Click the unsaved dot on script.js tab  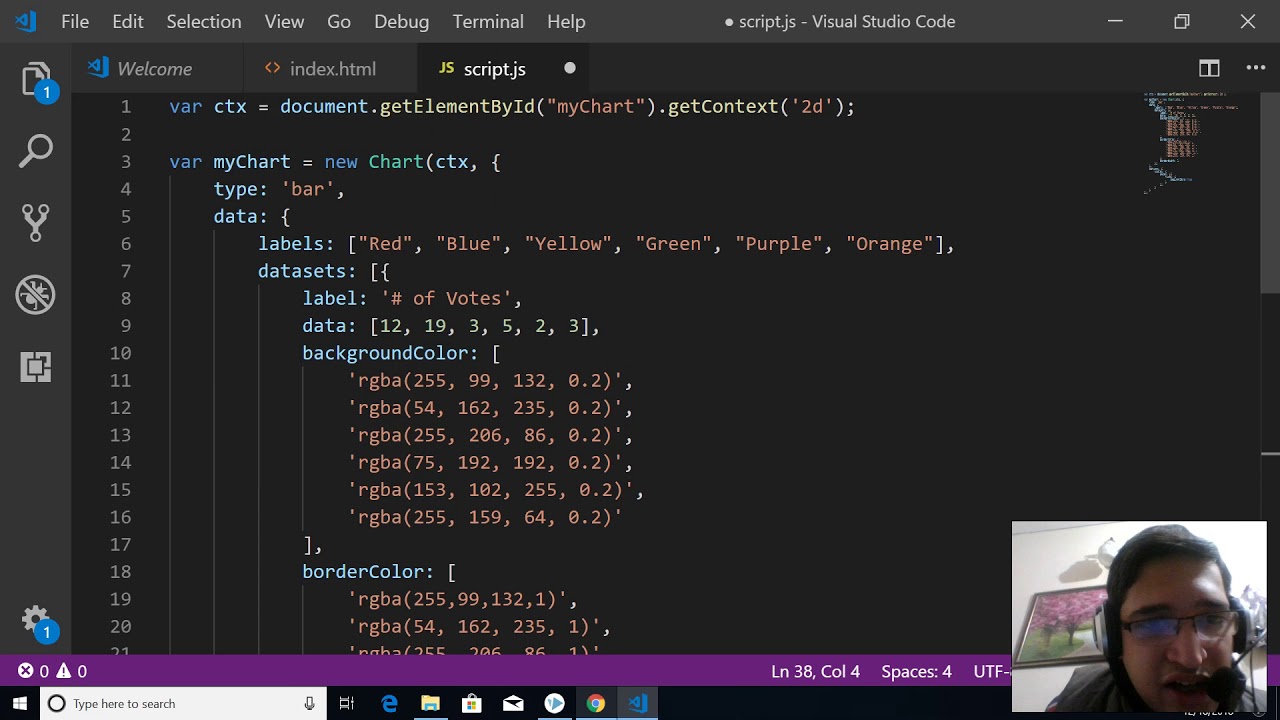coord(570,68)
